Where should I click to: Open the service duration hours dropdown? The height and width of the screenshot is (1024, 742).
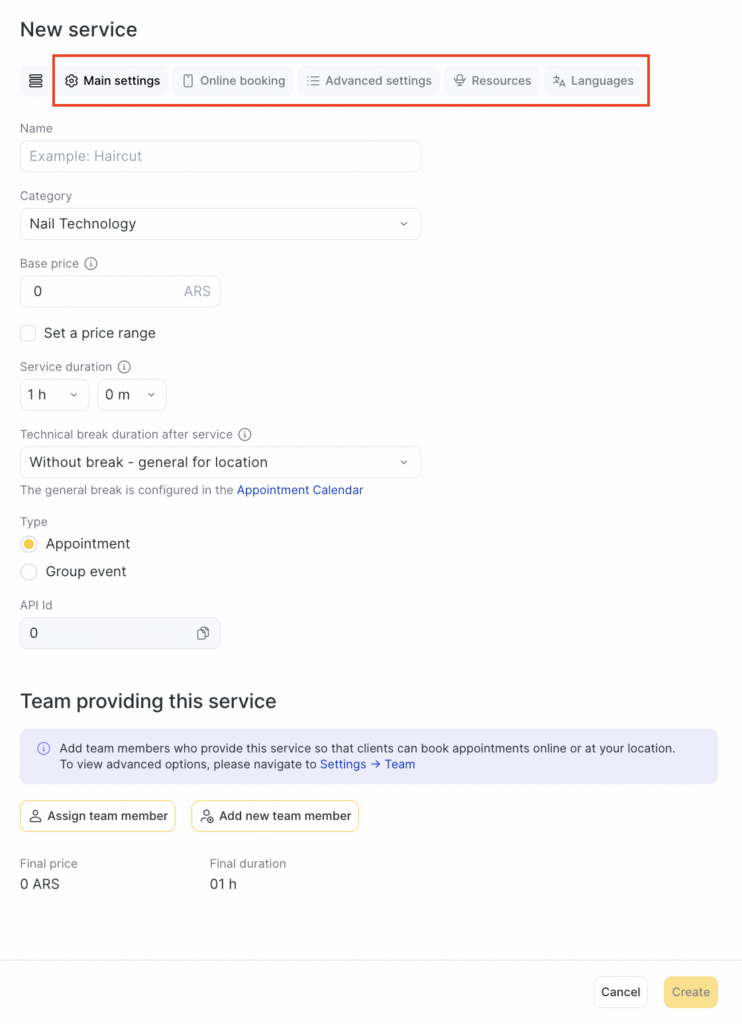pos(54,395)
